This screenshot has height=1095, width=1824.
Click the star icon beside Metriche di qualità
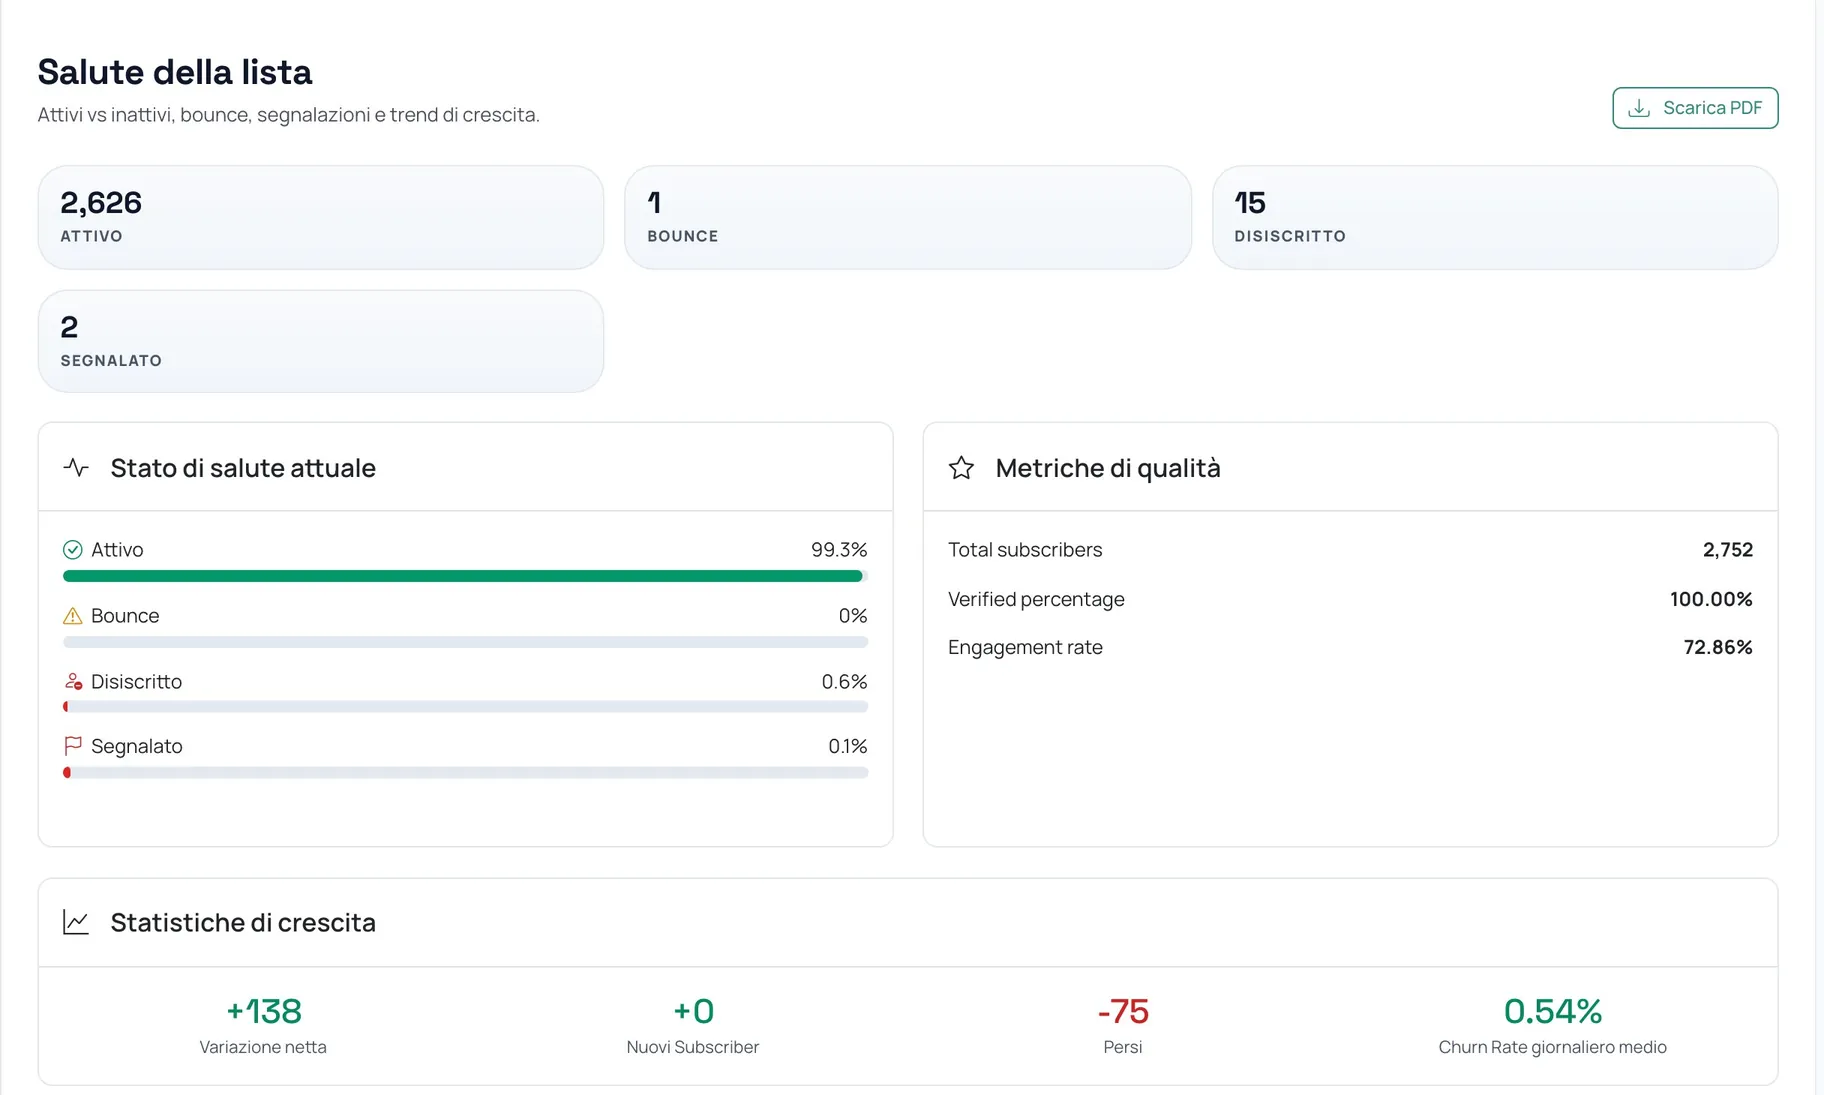coord(961,467)
